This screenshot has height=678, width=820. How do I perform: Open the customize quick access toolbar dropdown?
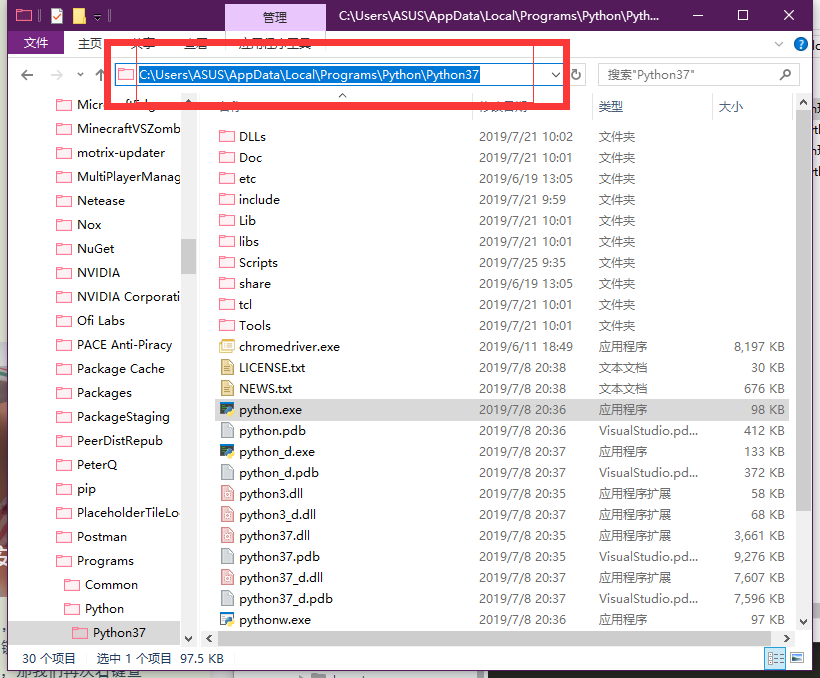click(97, 17)
